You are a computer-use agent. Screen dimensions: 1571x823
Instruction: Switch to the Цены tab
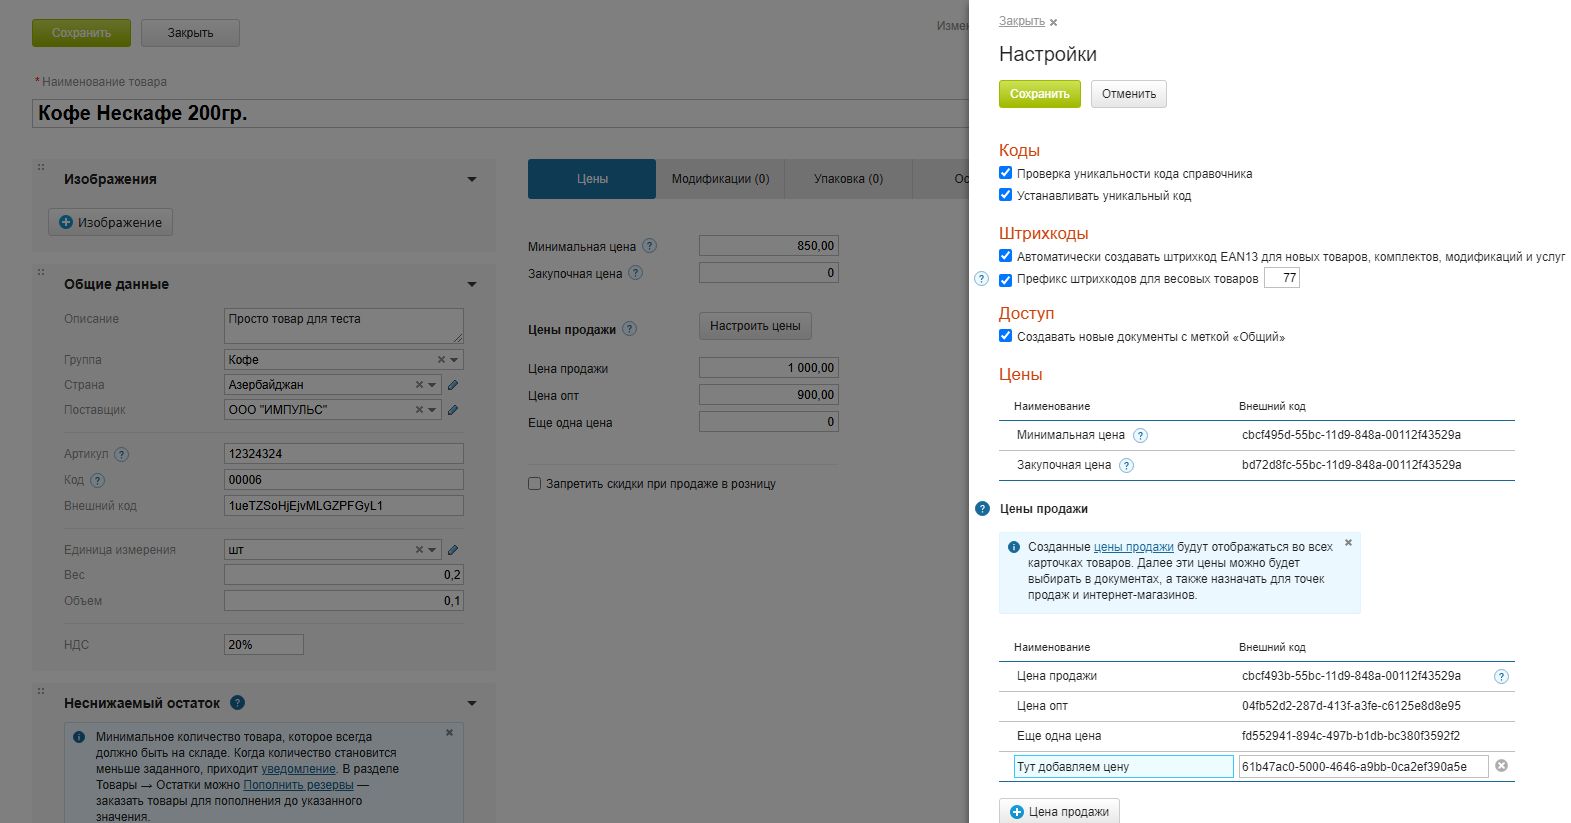592,179
